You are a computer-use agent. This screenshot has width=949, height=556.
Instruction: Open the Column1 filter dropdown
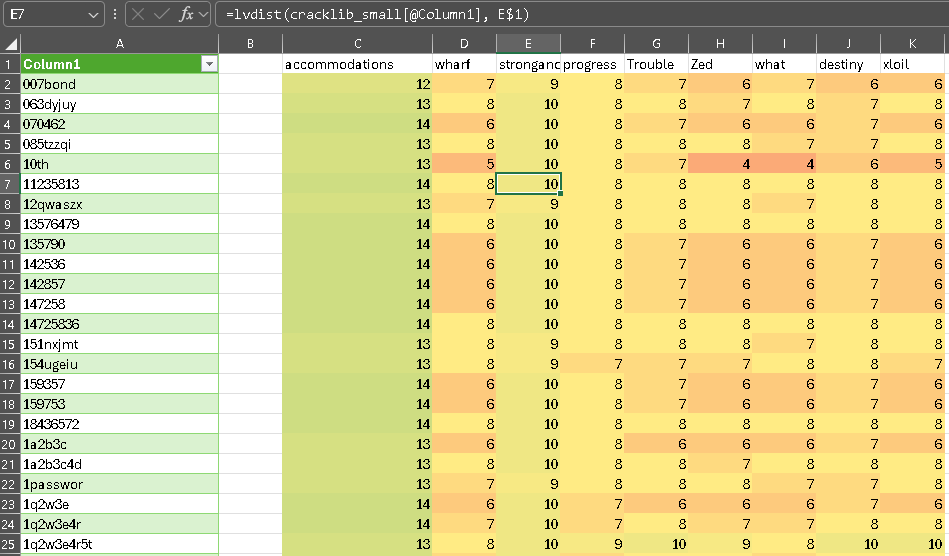(209, 64)
